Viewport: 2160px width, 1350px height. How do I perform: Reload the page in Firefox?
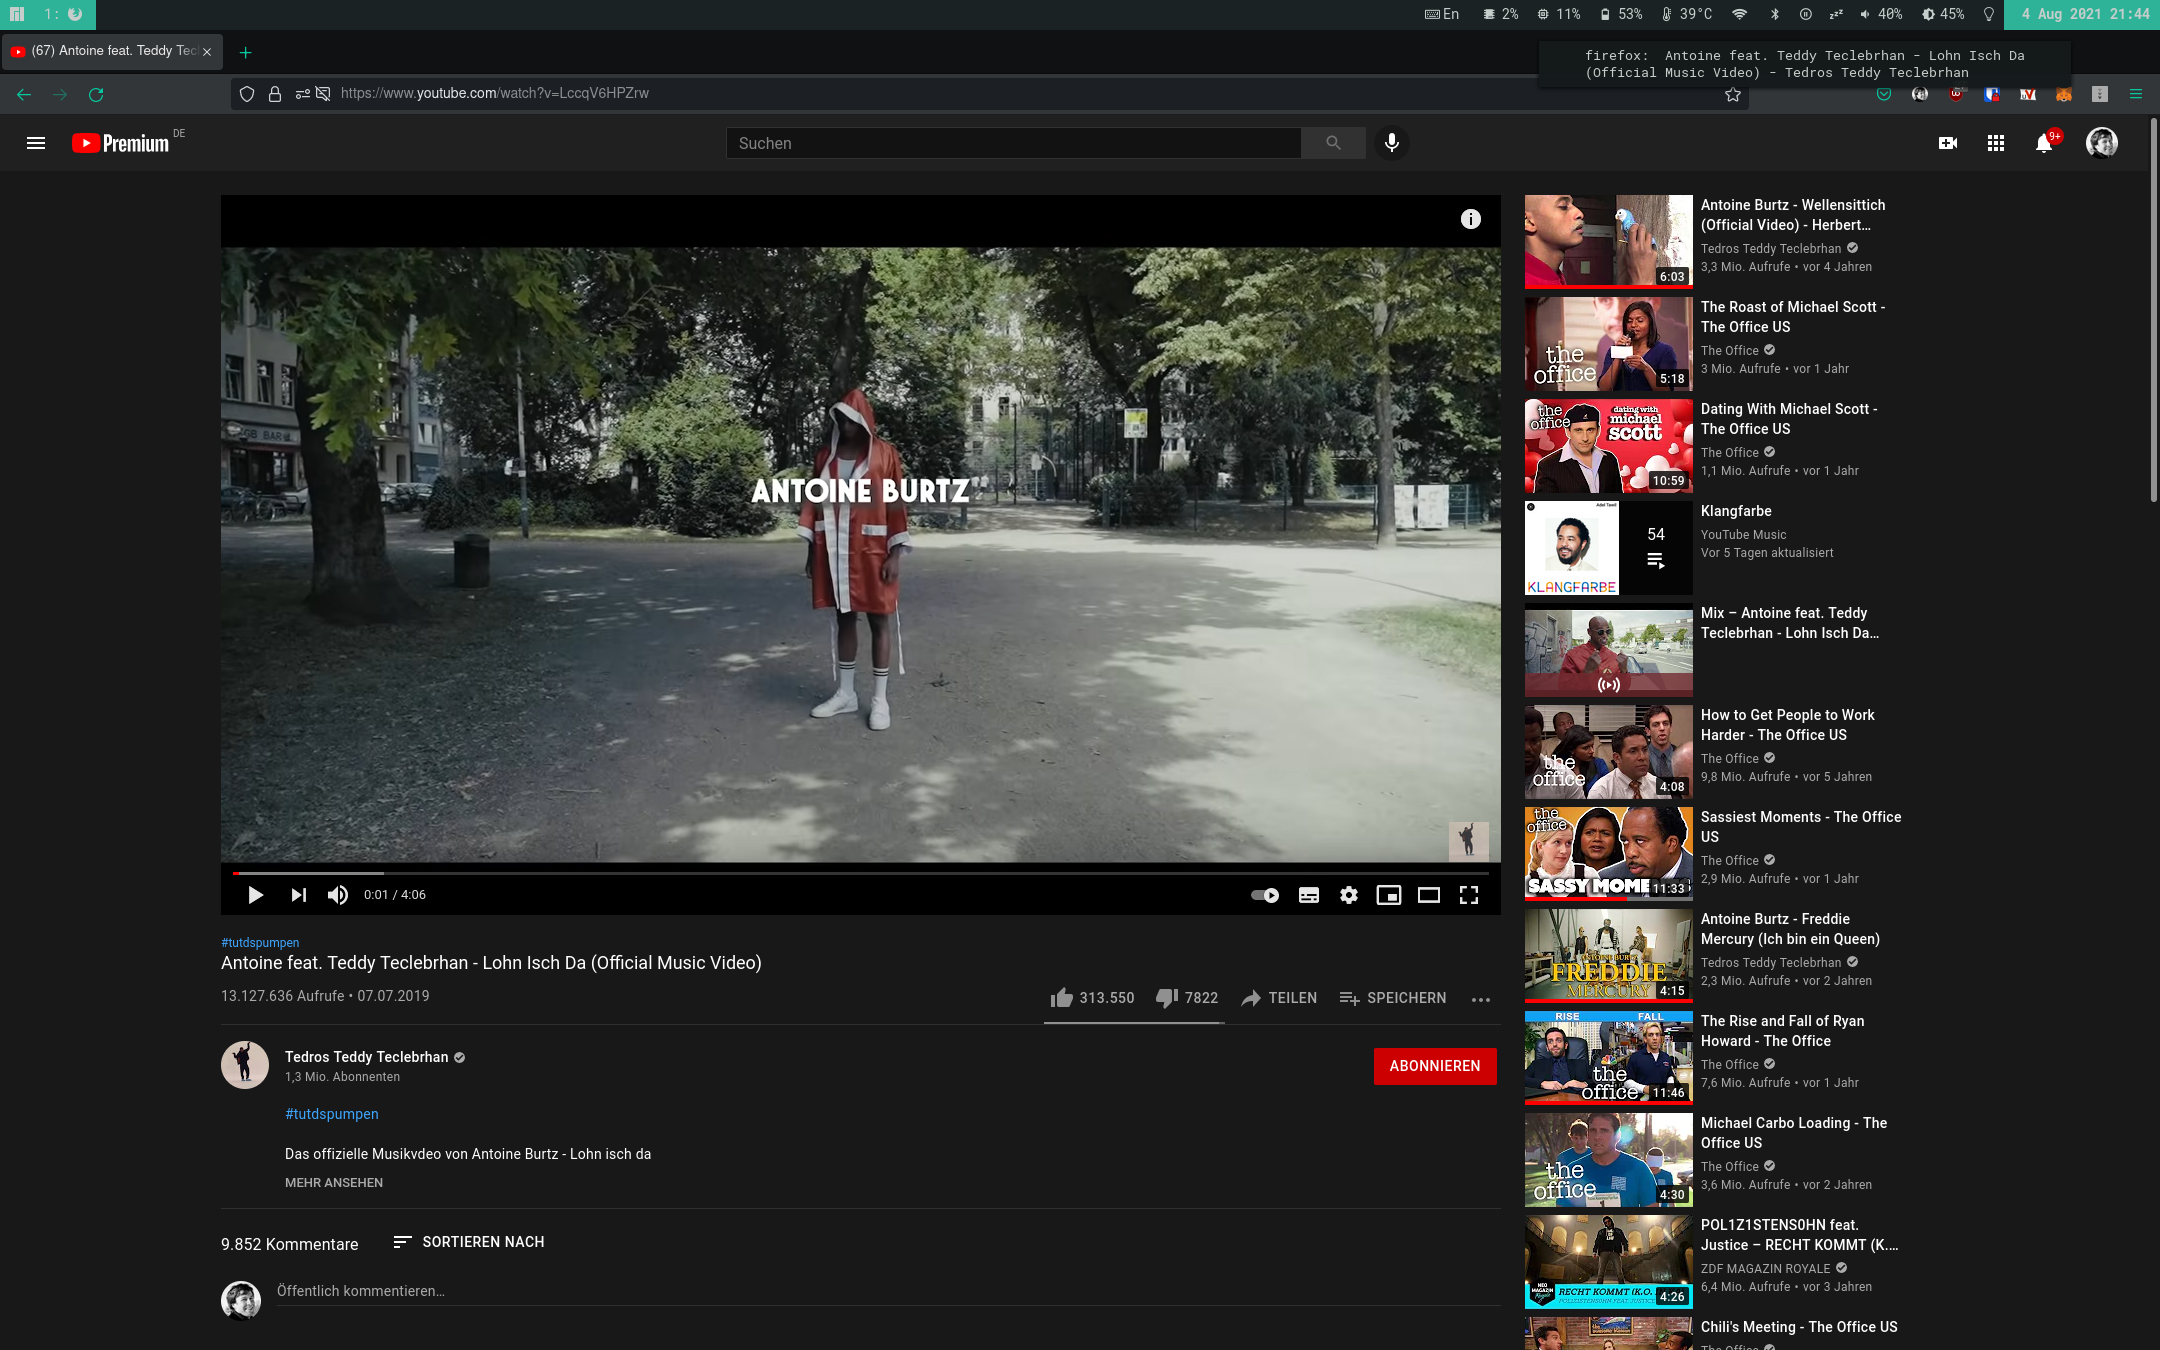(x=96, y=94)
